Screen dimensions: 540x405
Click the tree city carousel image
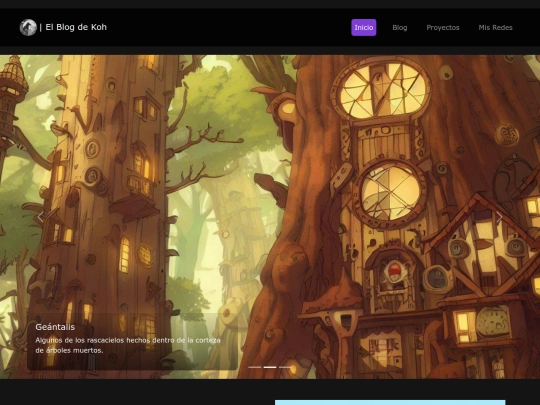[270, 217]
